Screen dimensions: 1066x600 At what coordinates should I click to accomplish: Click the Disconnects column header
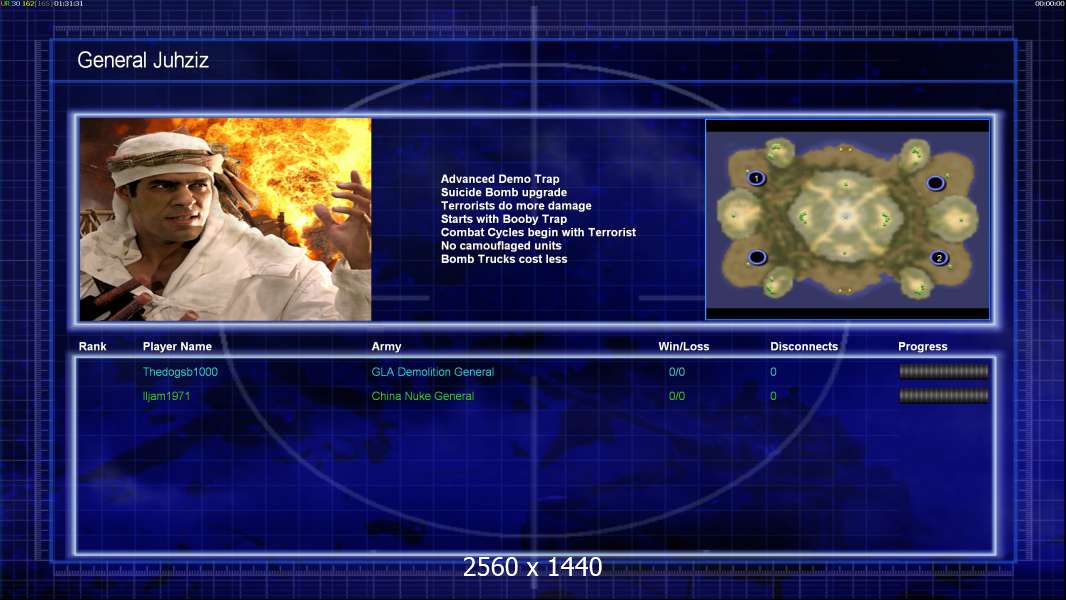804,347
